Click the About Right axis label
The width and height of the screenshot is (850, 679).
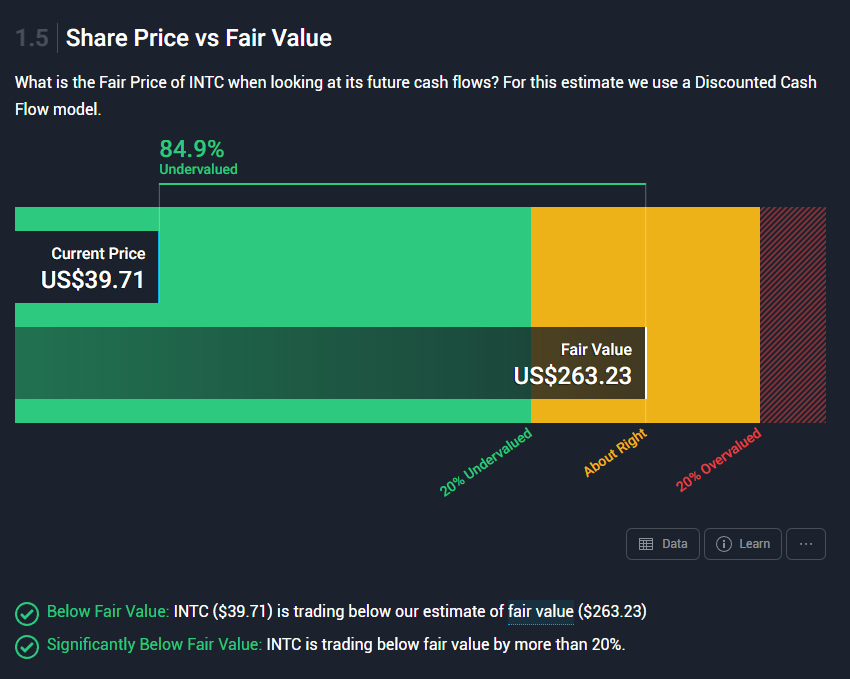tap(615, 453)
